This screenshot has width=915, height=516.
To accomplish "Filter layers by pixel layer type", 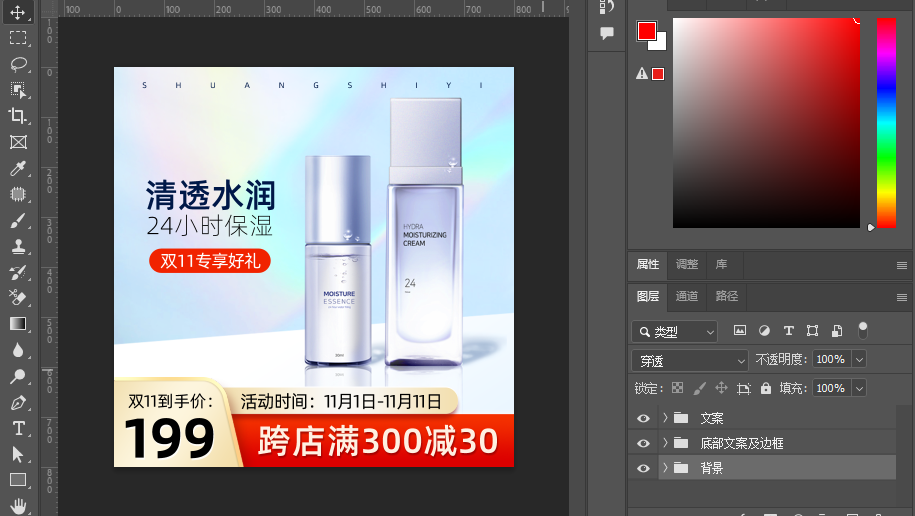I will point(739,330).
